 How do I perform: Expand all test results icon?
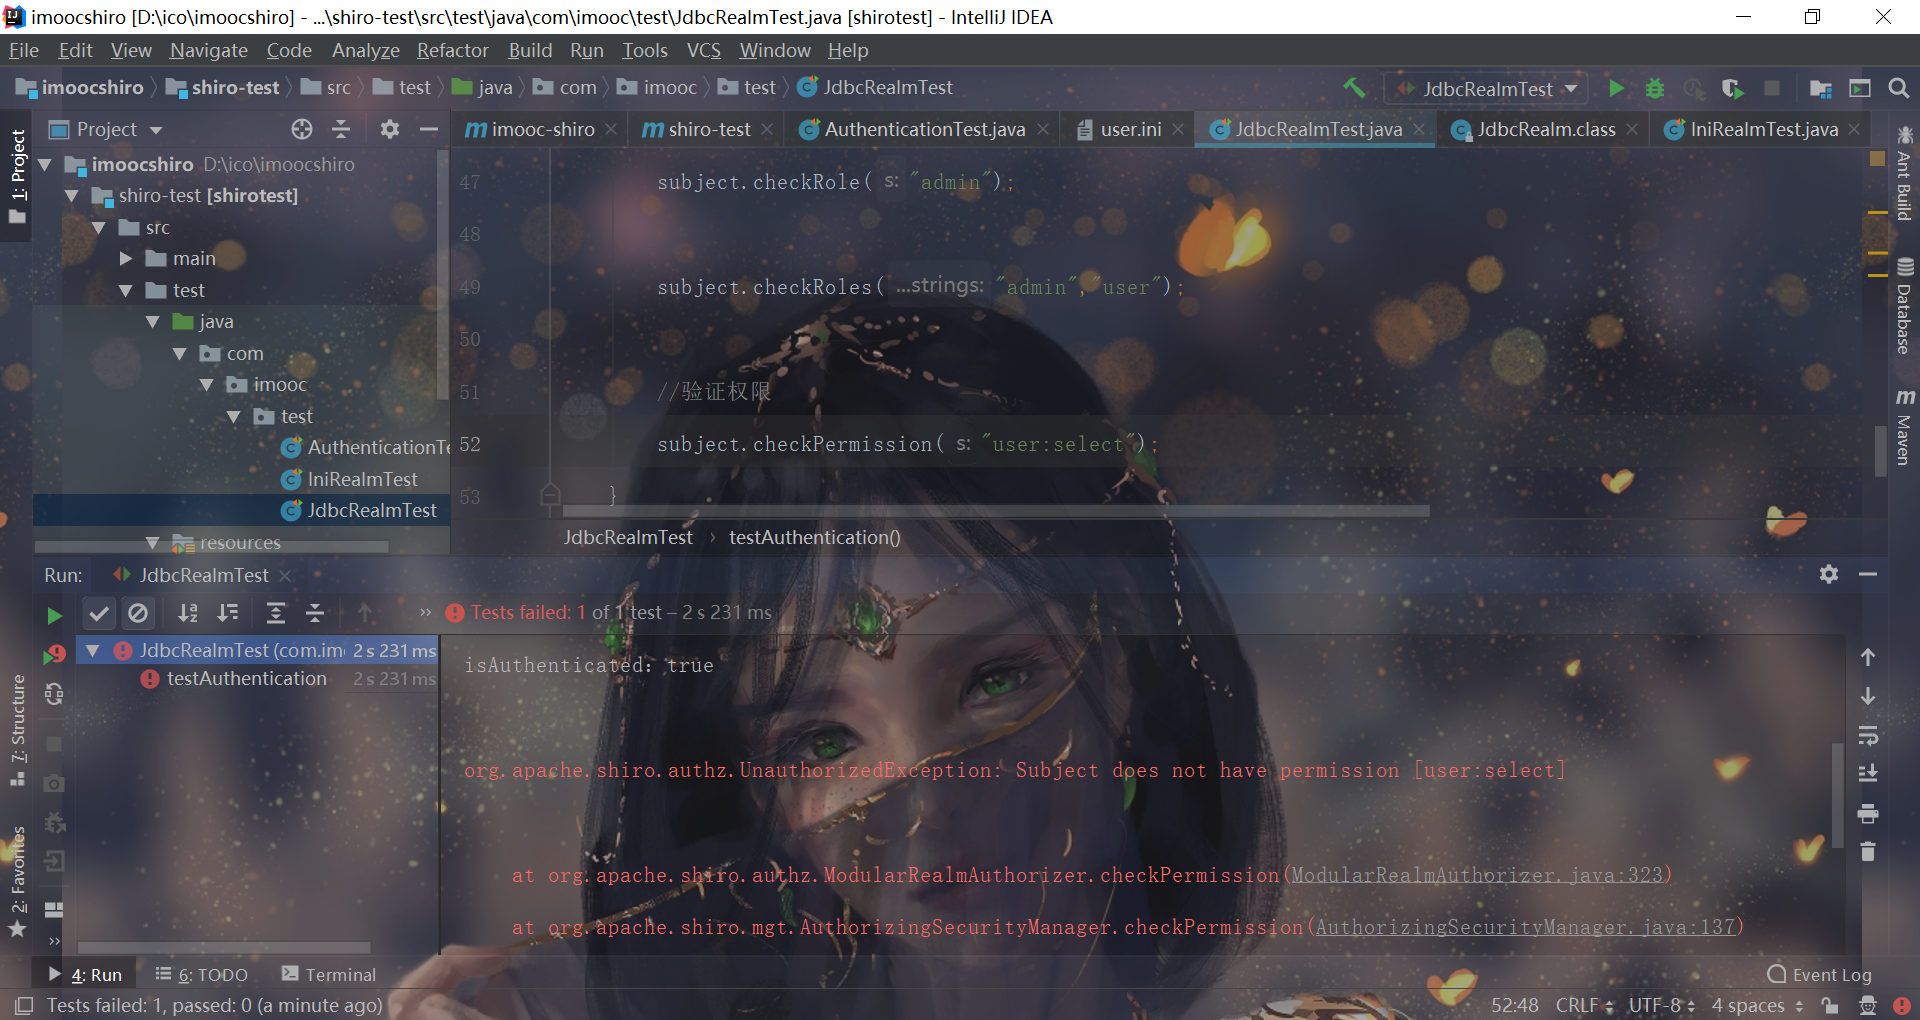(275, 613)
